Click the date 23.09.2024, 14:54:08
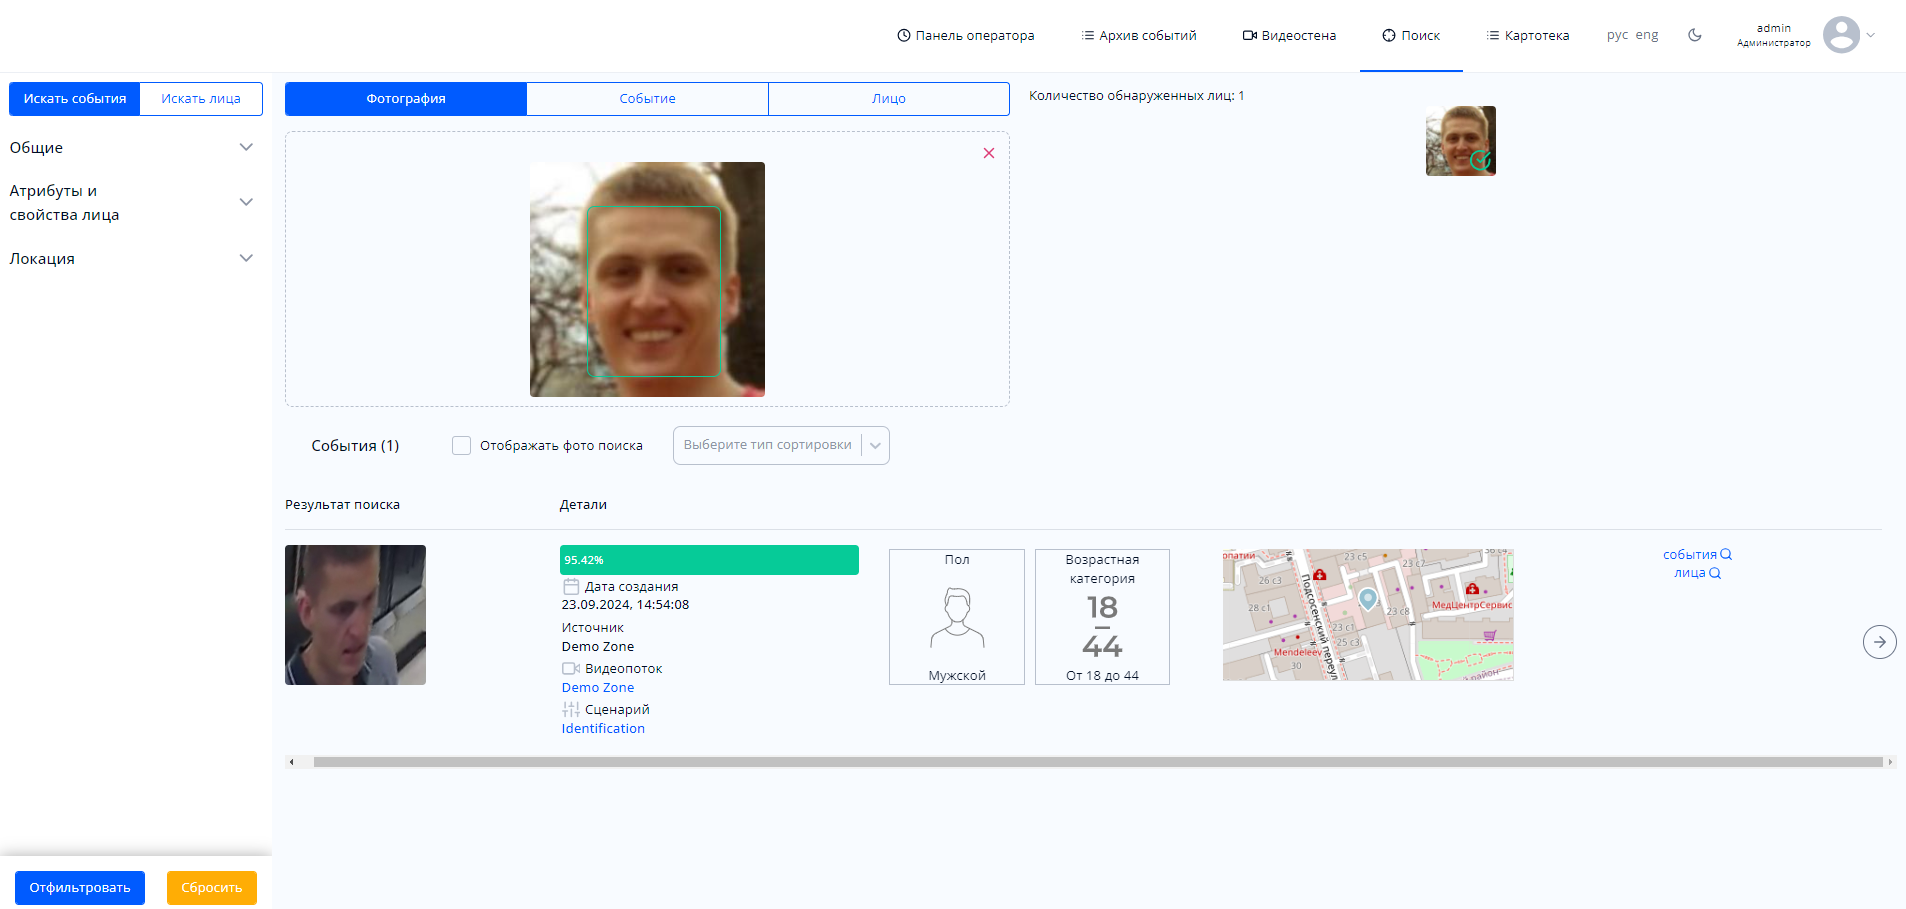The height and width of the screenshot is (909, 1906). [x=625, y=605]
